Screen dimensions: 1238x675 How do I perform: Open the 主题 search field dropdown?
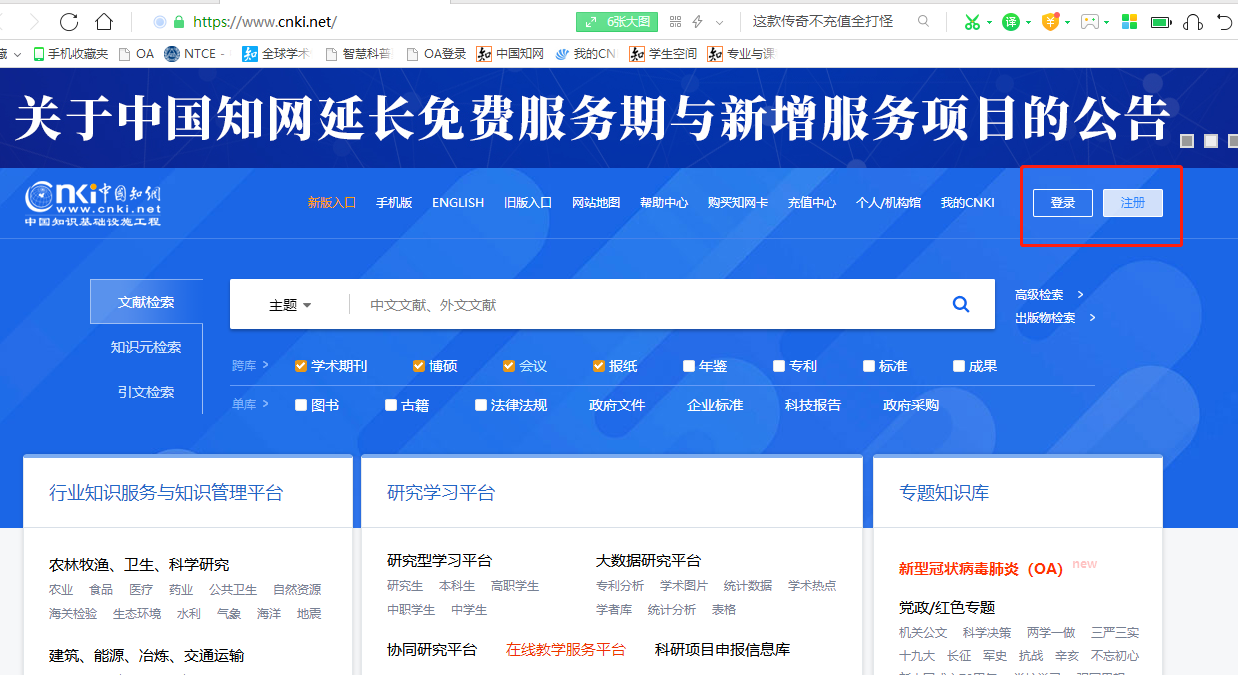(x=290, y=305)
